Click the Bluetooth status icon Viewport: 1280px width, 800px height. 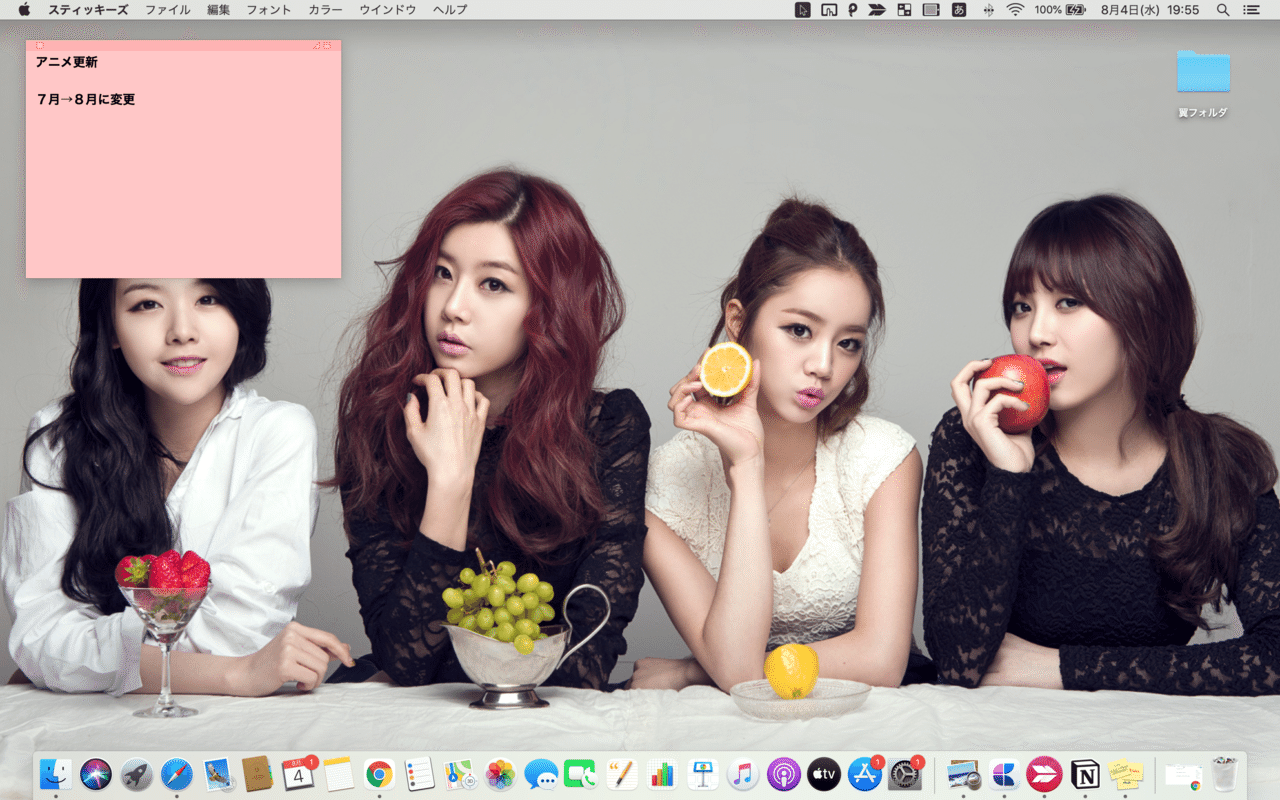point(988,10)
